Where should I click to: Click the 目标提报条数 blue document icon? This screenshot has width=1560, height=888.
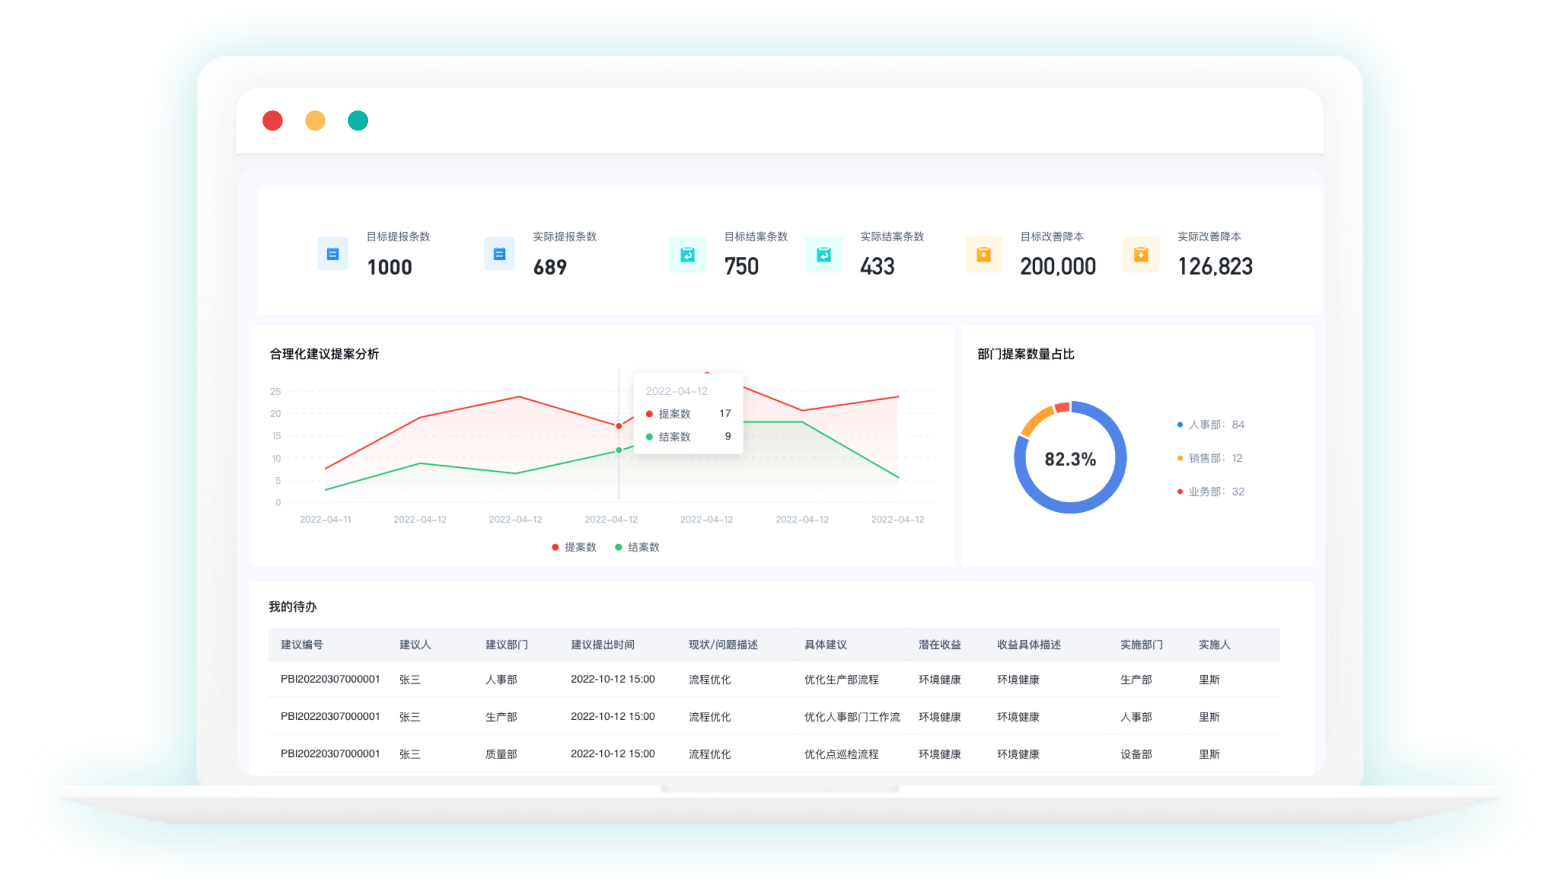coord(332,254)
